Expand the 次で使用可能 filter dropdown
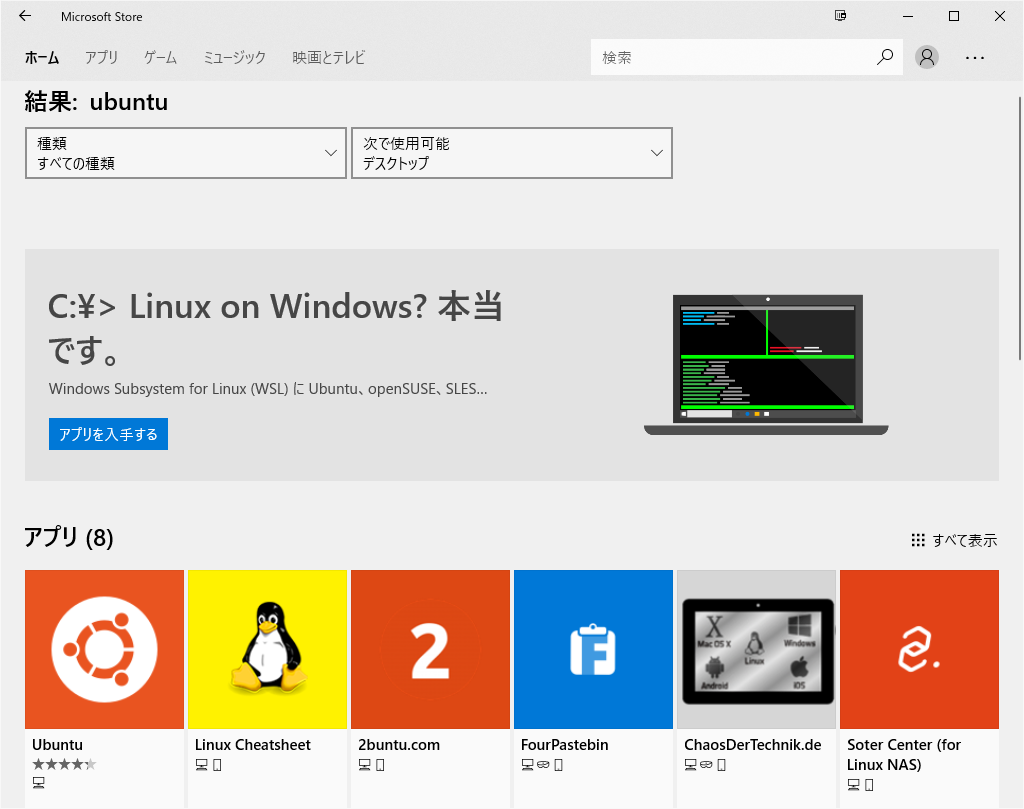Screen dimensions: 1024x809 click(x=512, y=153)
